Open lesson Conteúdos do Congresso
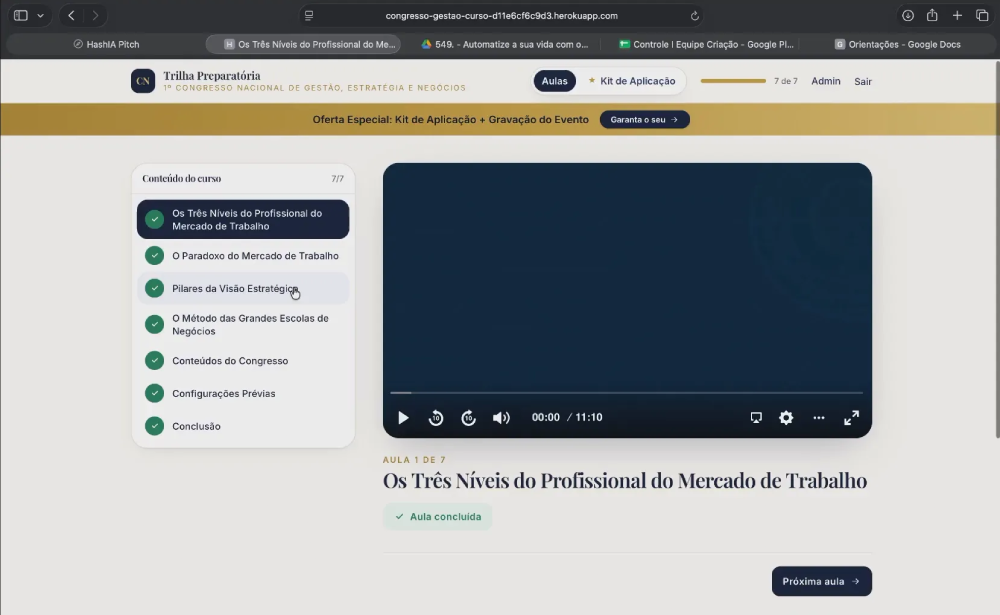 [243, 360]
